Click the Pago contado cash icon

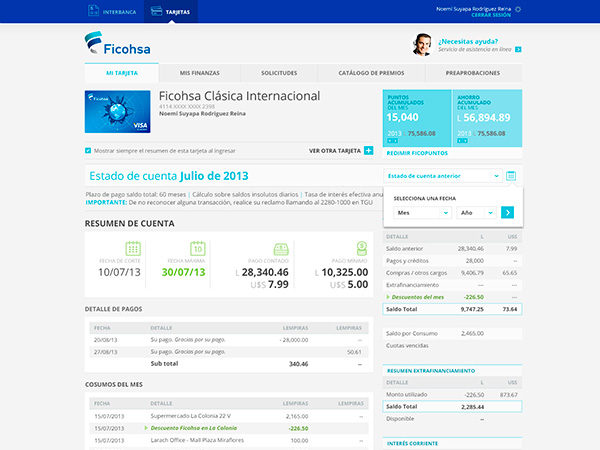click(x=281, y=249)
